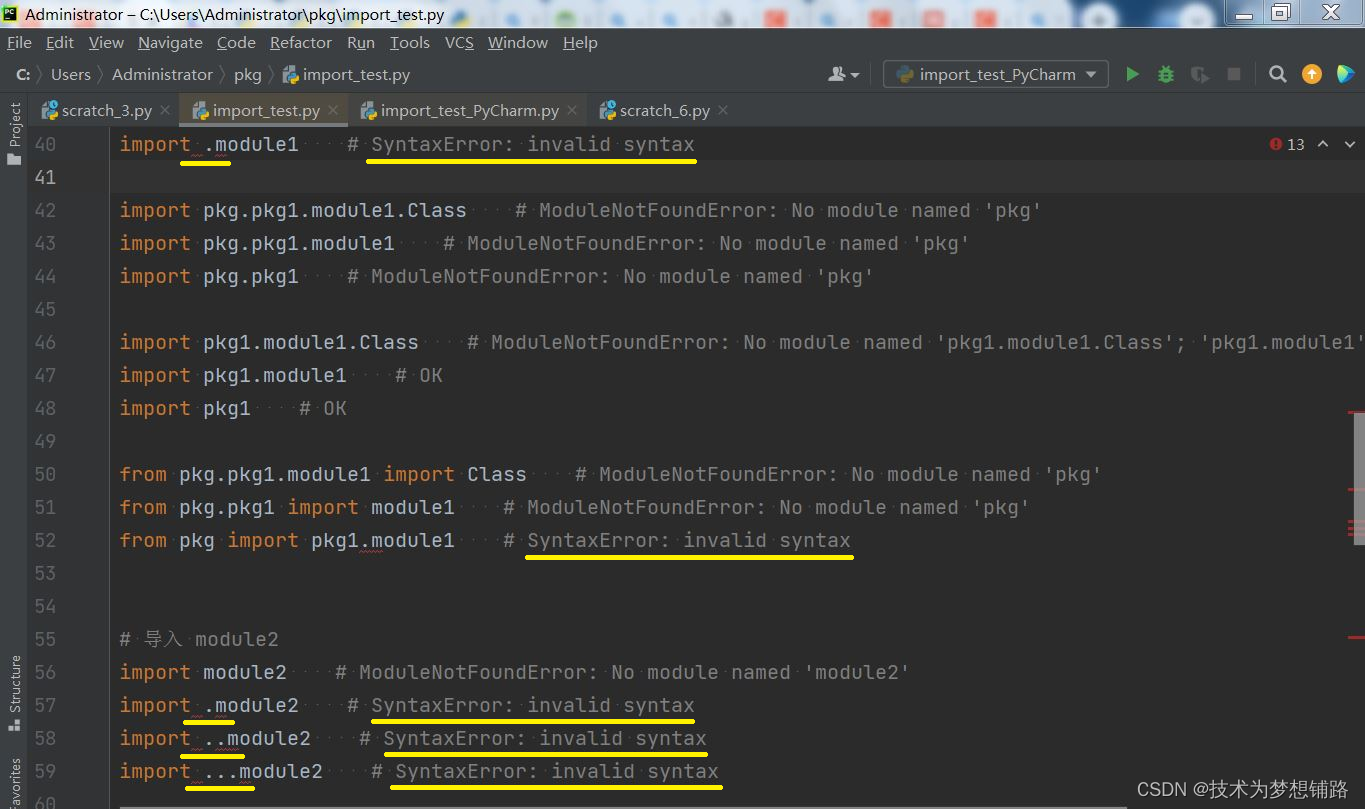The image size is (1365, 809).
Task: Click 'from pkg.pkg1.module1 import Class' line
Action: (323, 474)
